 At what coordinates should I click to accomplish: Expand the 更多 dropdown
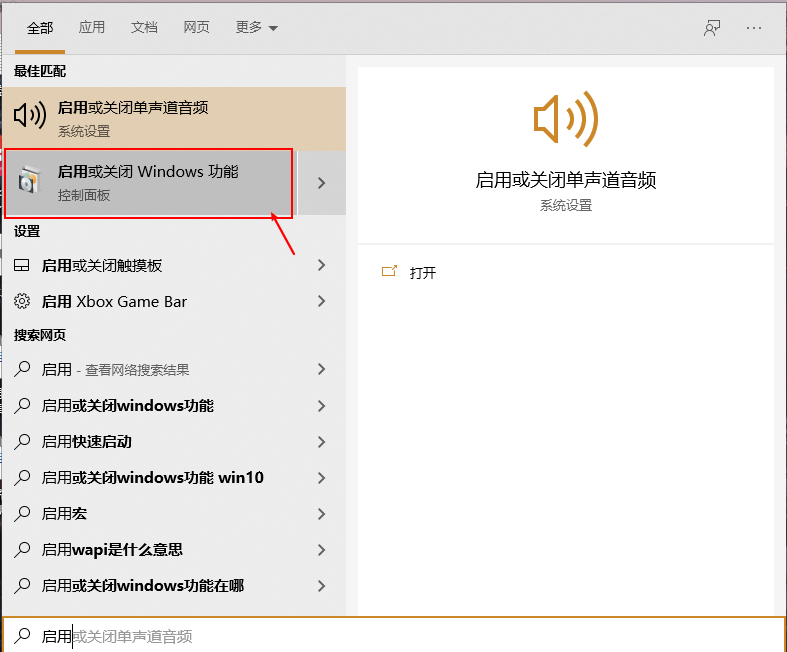(256, 27)
